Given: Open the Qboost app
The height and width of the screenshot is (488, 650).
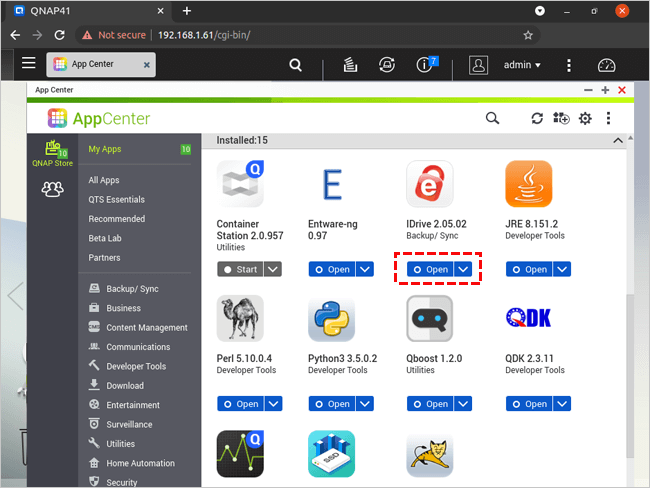Looking at the screenshot, I should pos(430,403).
